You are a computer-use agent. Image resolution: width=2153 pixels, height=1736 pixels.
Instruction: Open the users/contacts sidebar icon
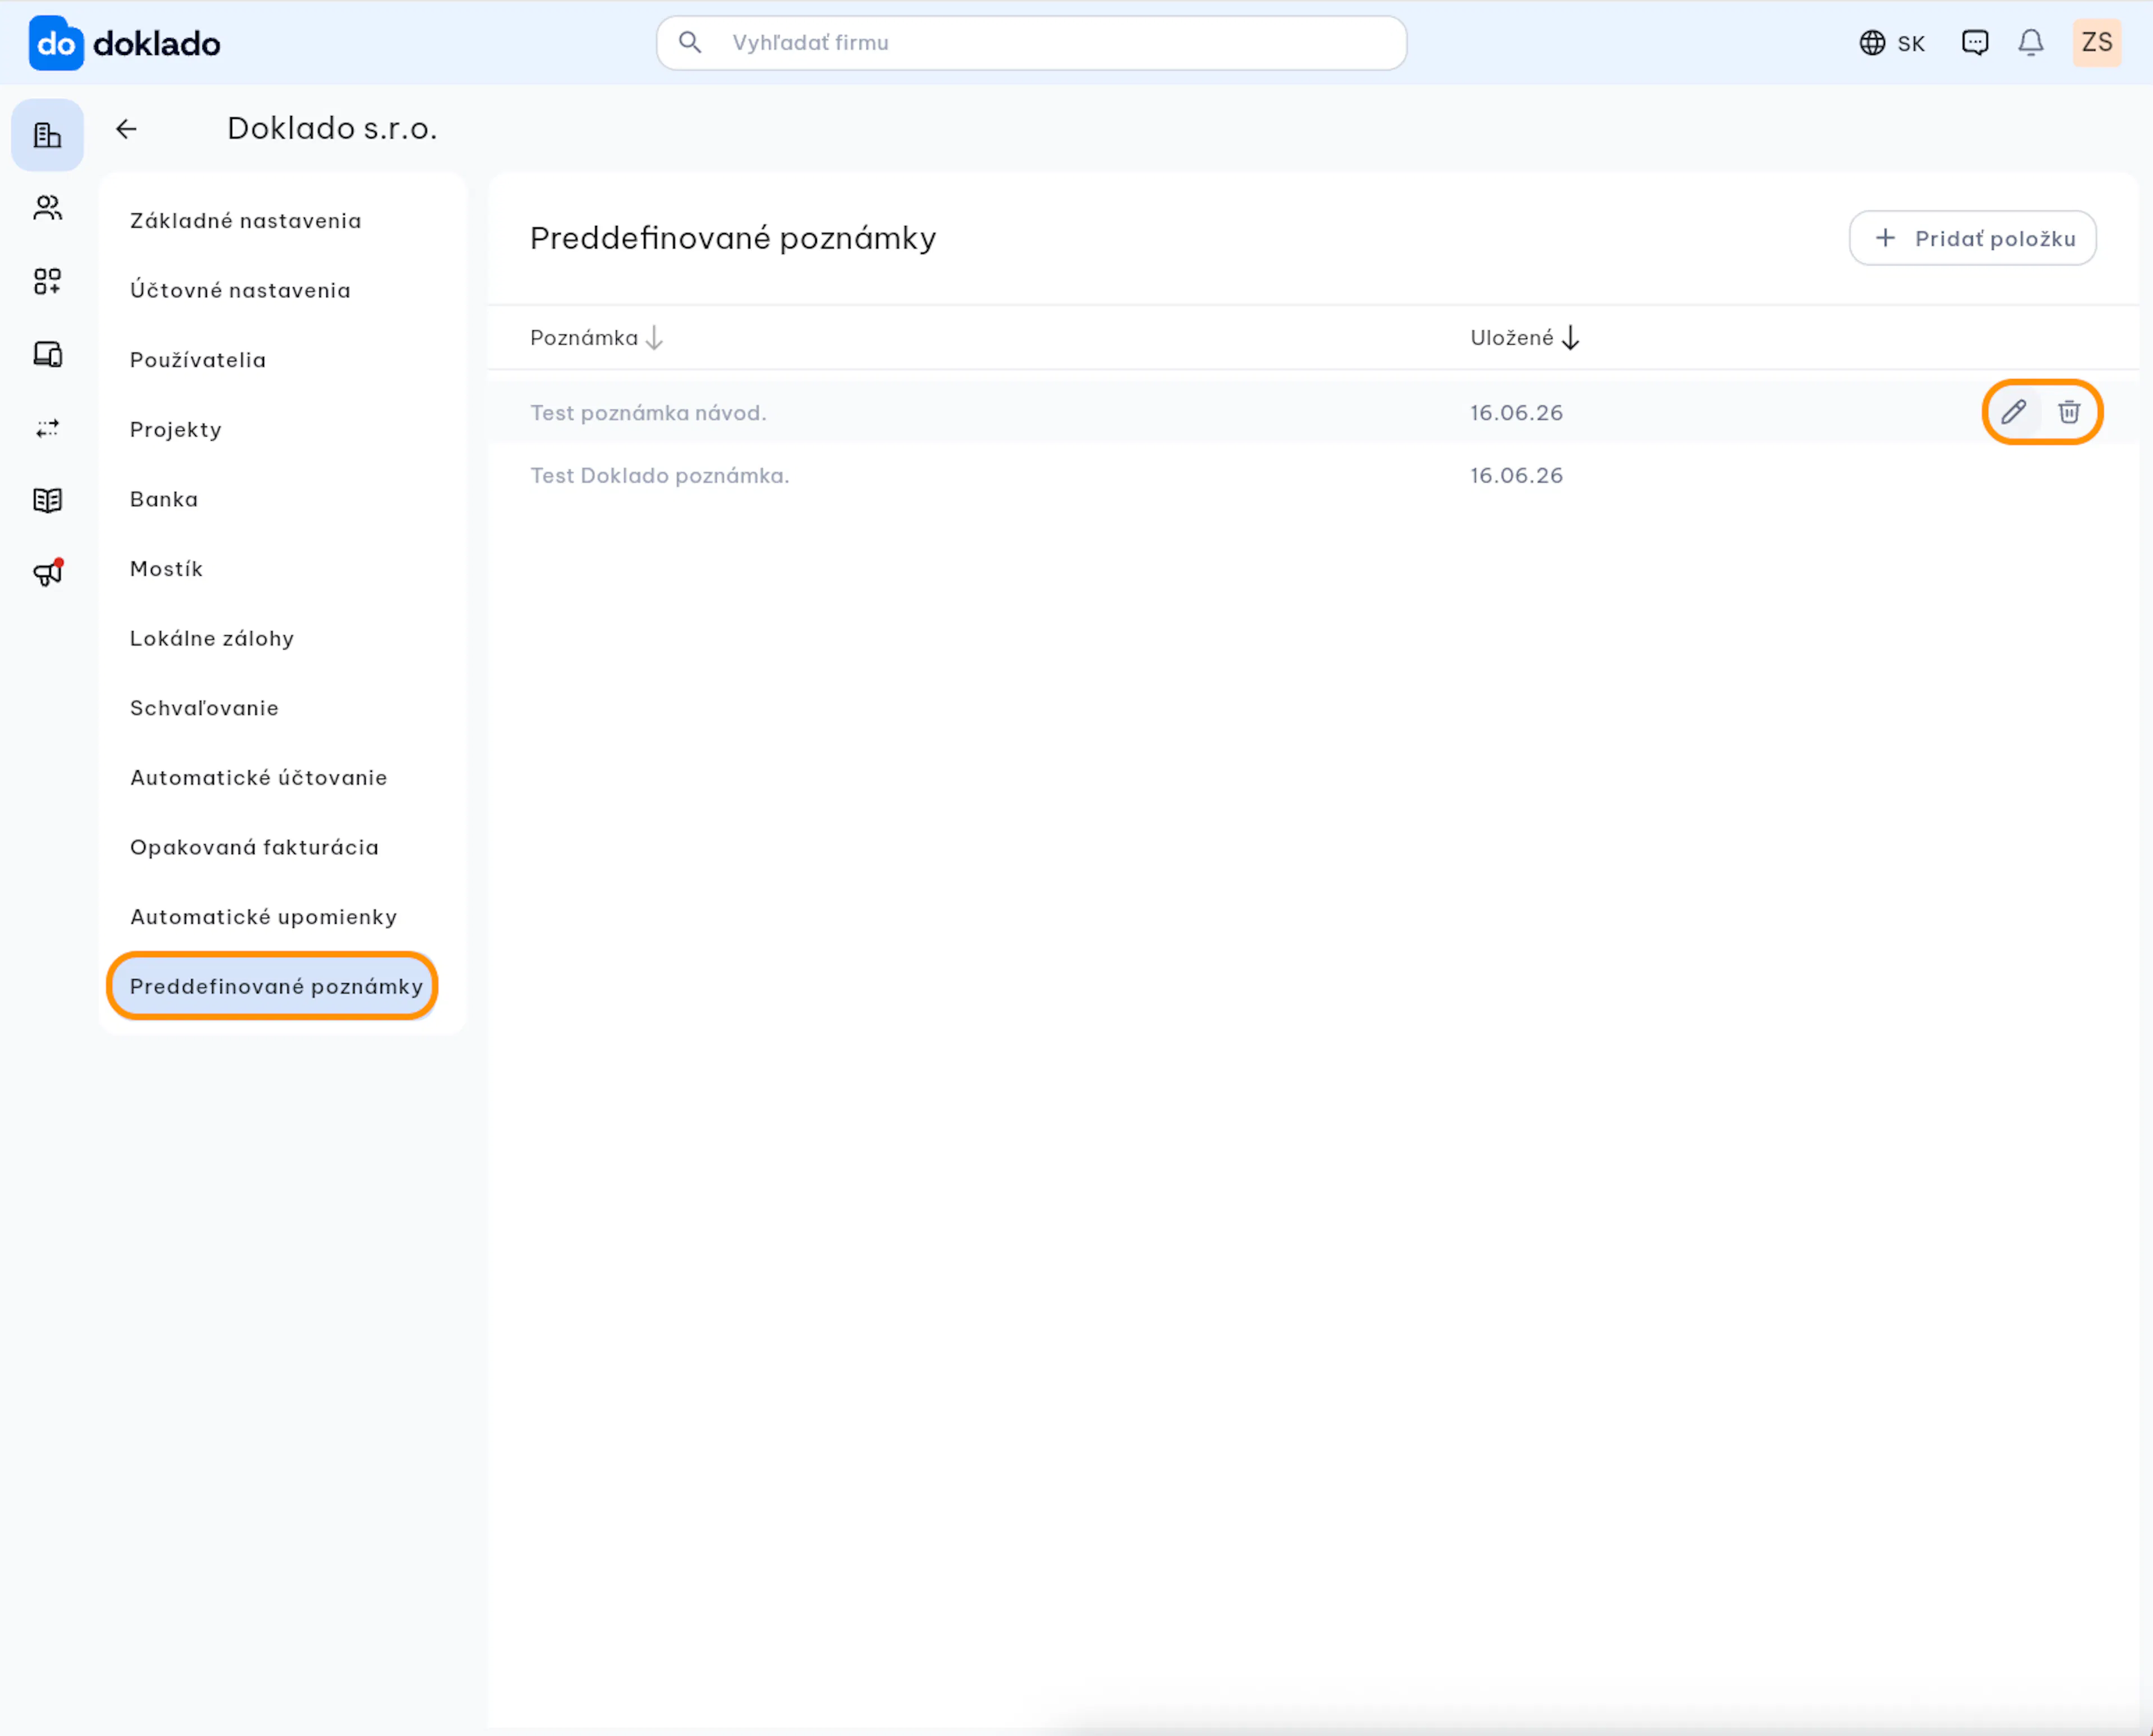[x=47, y=208]
